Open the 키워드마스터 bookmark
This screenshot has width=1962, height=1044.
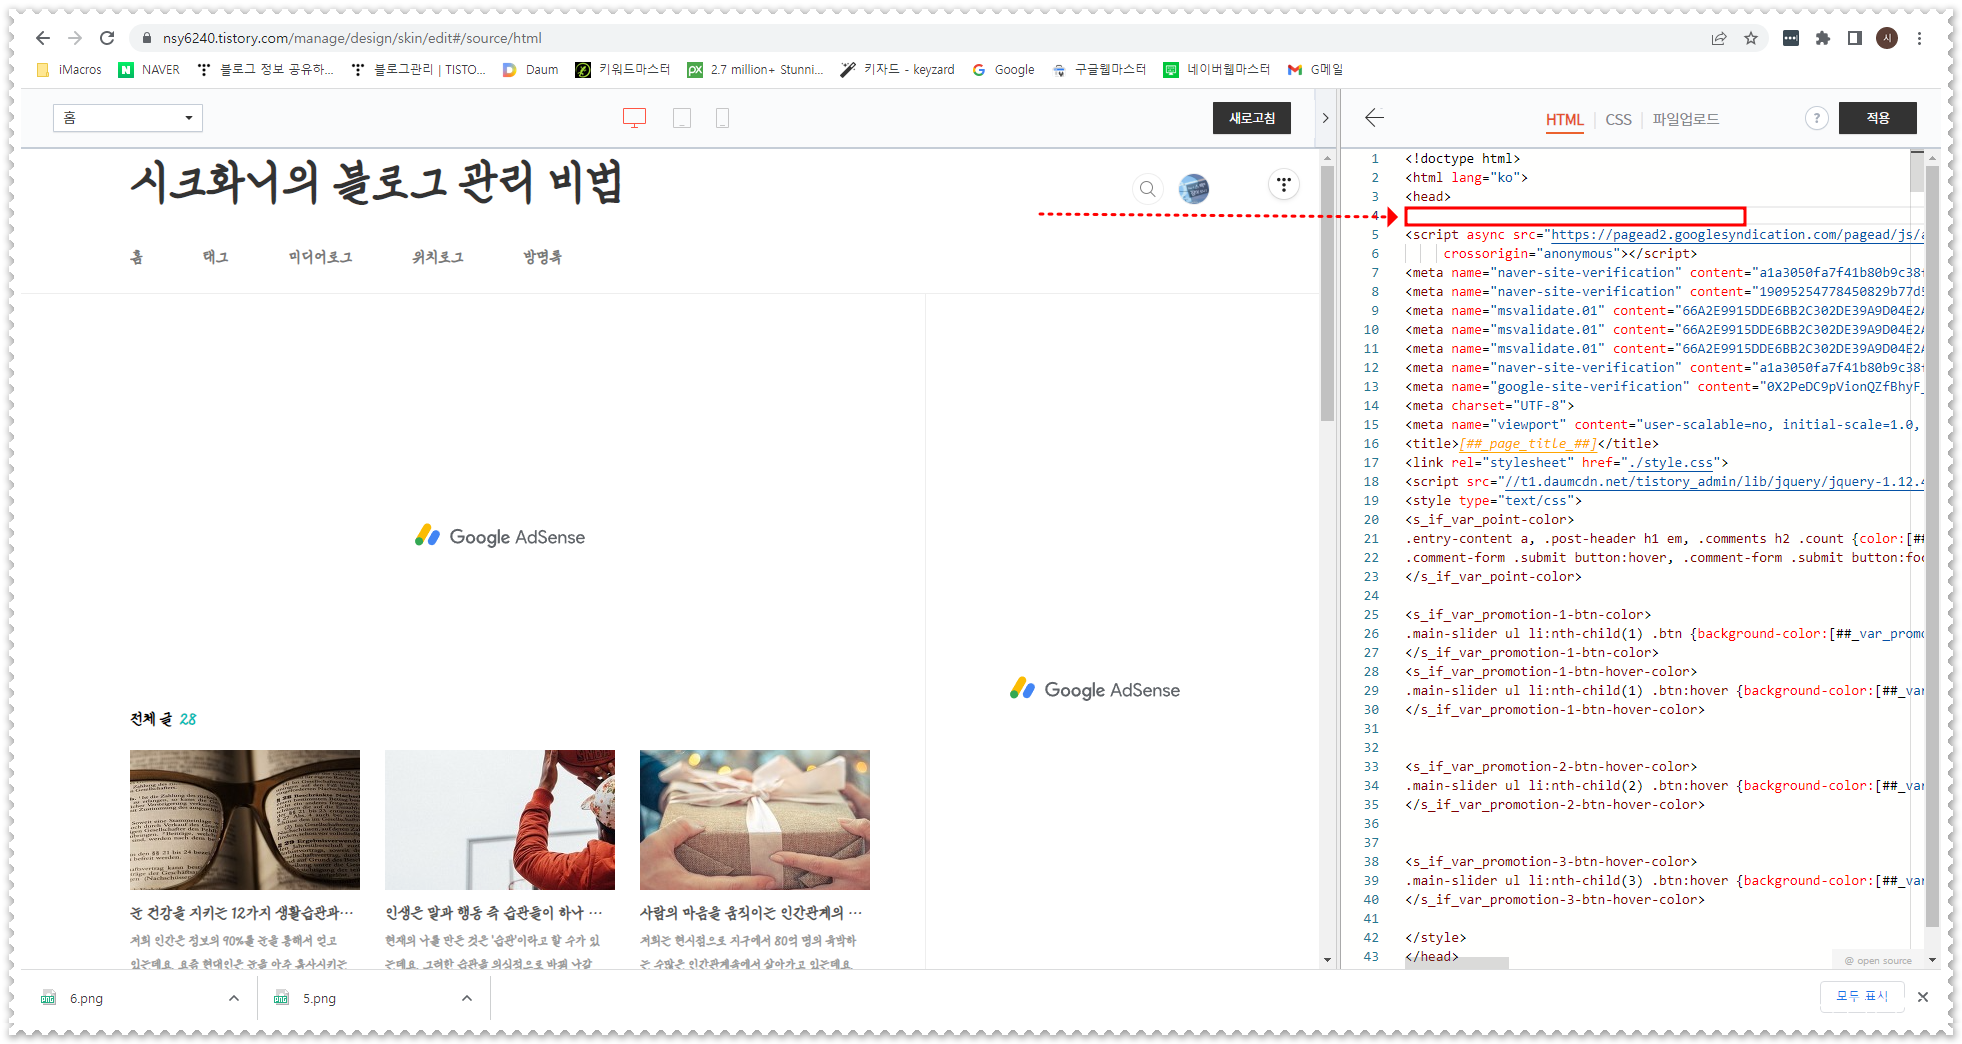(622, 69)
